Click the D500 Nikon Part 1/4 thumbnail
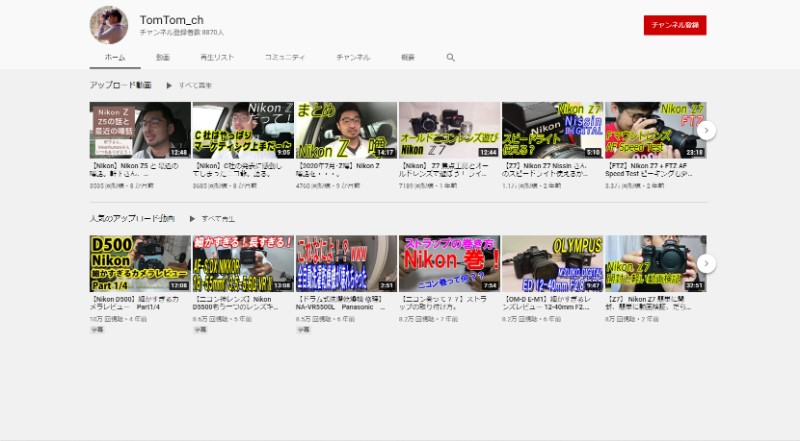This screenshot has height=441, width=800. point(140,263)
